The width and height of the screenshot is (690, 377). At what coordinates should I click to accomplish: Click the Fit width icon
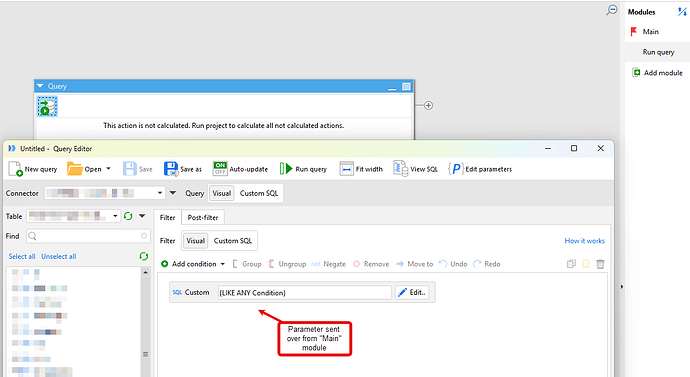click(x=346, y=169)
